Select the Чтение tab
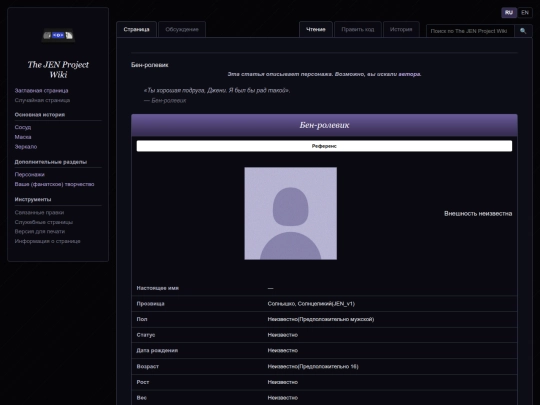This screenshot has width=540, height=405. coord(316,29)
